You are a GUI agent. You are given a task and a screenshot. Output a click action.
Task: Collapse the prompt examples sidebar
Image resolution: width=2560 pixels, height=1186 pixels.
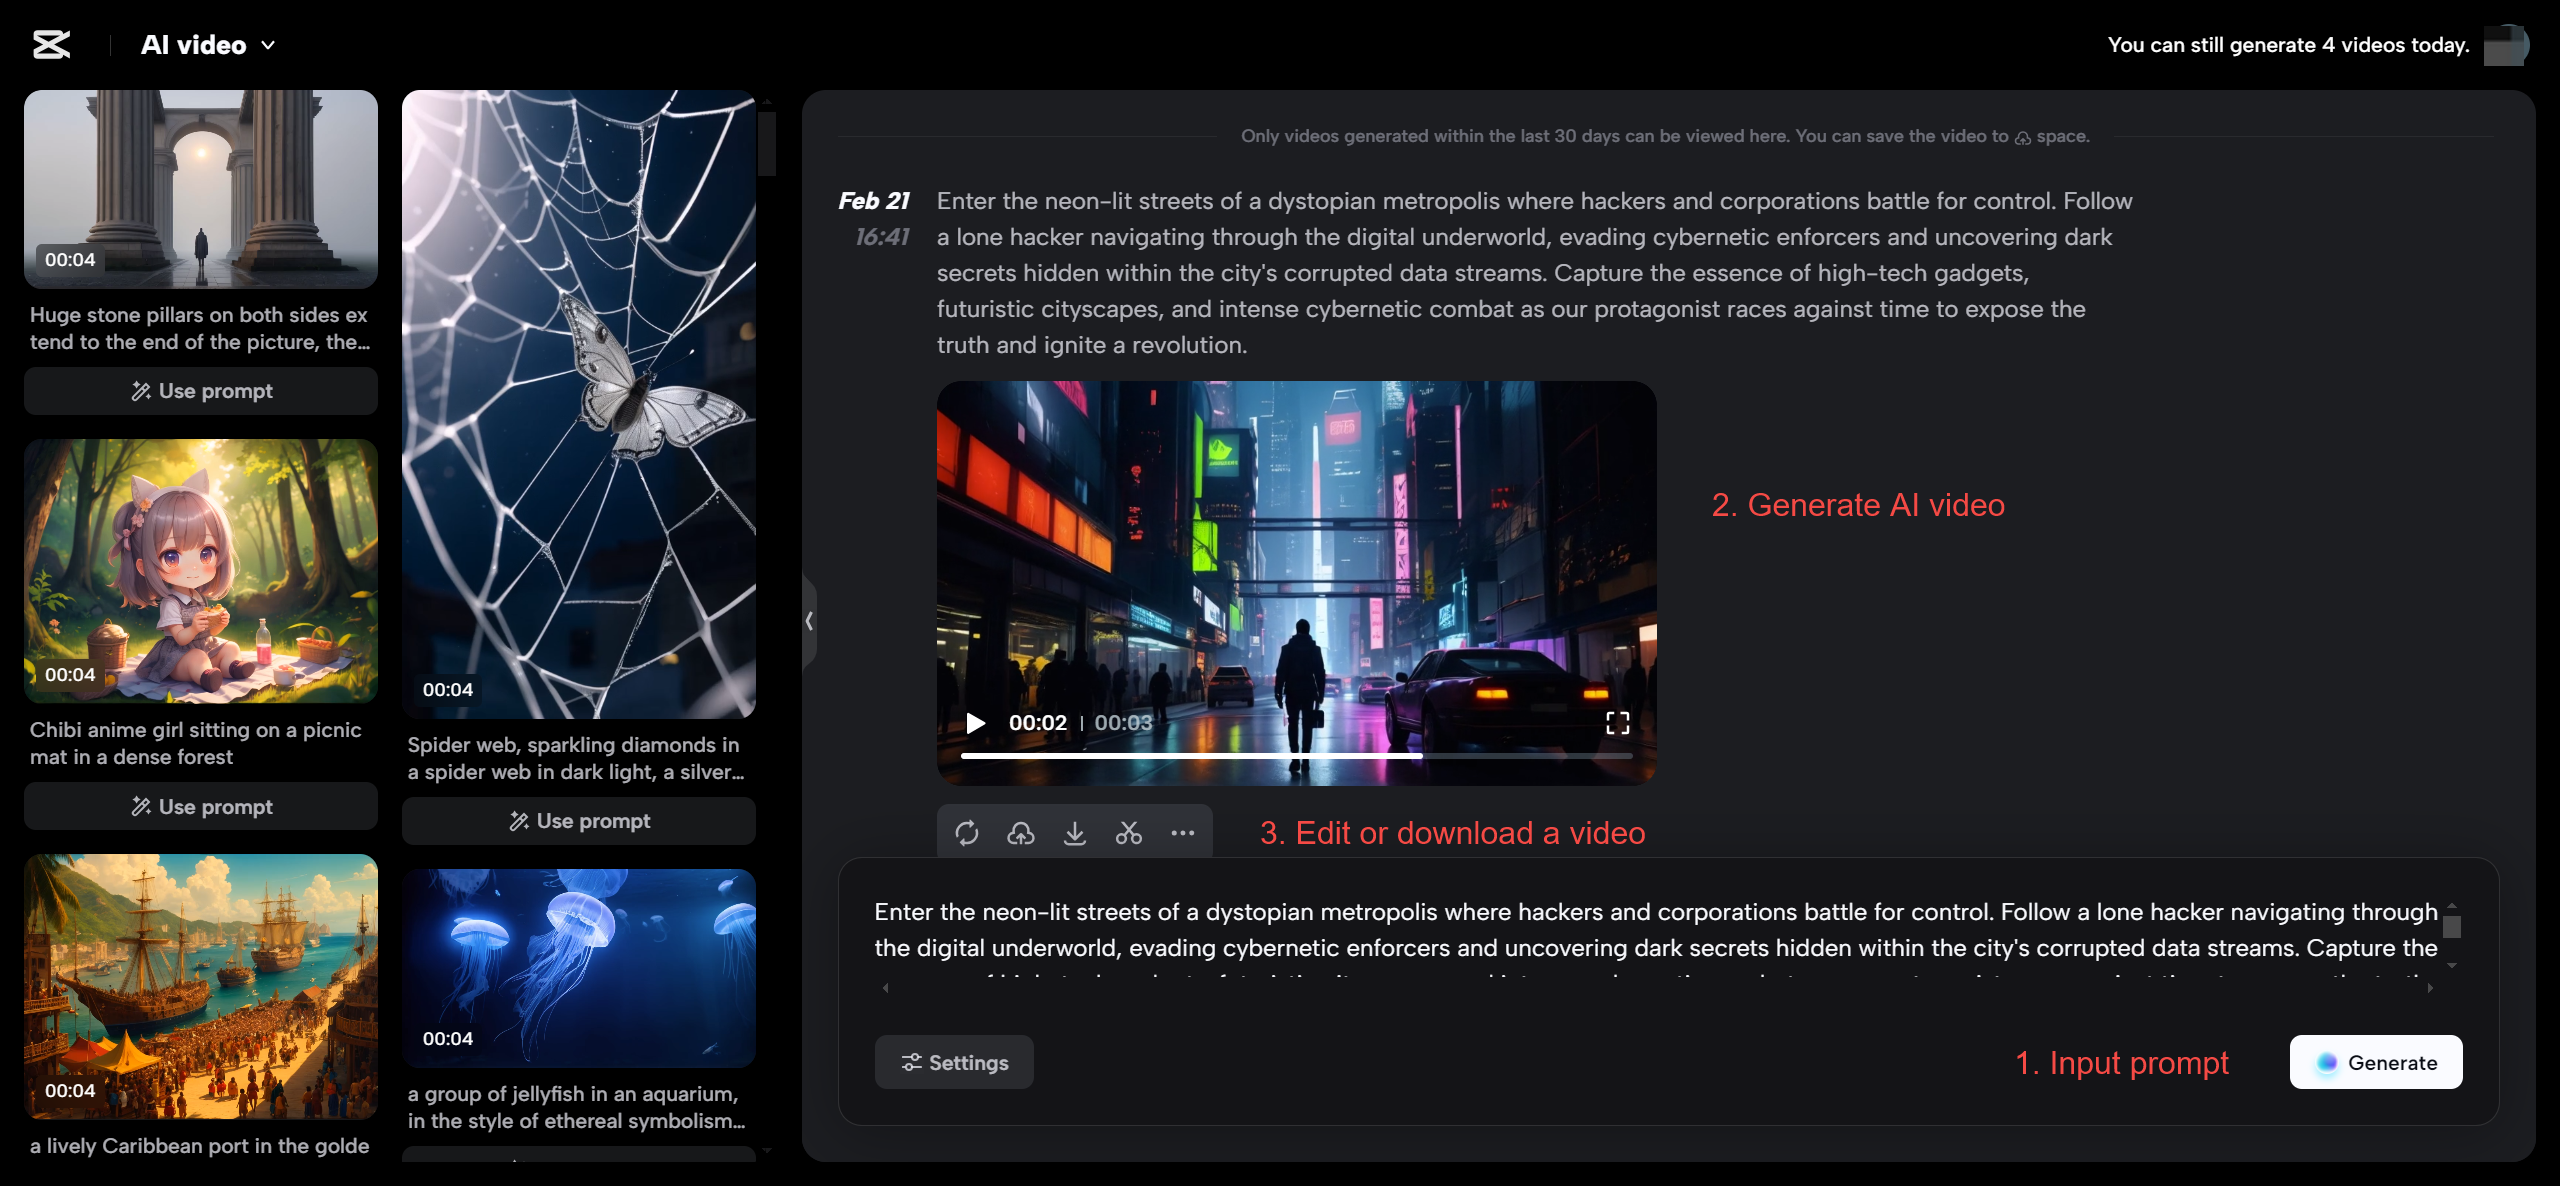tap(808, 622)
